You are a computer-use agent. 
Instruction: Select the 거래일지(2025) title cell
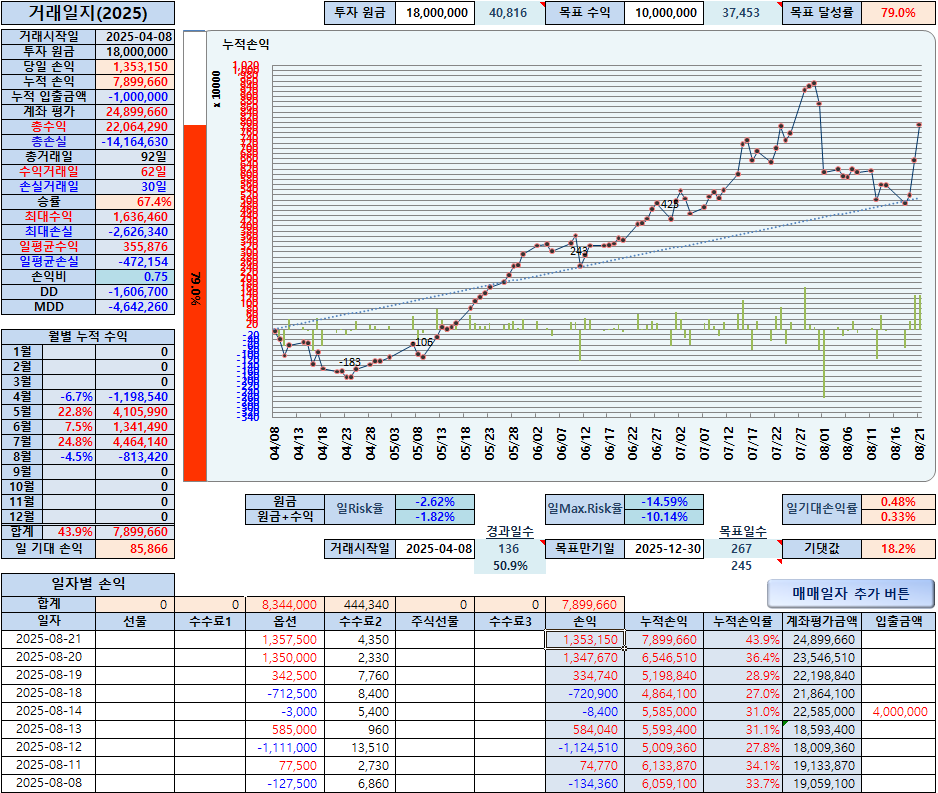pos(88,13)
